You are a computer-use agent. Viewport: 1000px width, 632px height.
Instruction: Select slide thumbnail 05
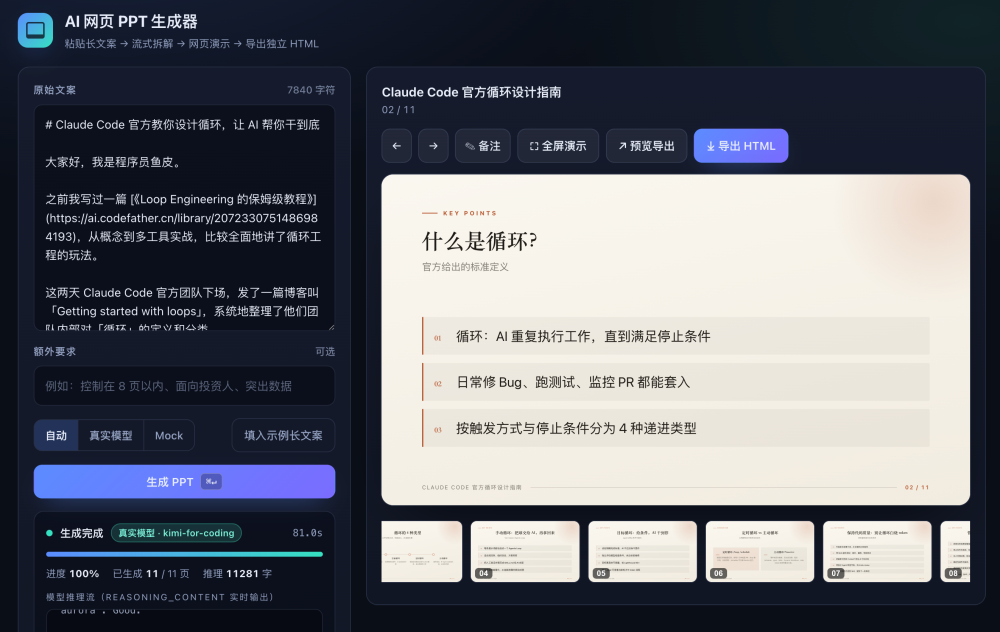pos(642,551)
